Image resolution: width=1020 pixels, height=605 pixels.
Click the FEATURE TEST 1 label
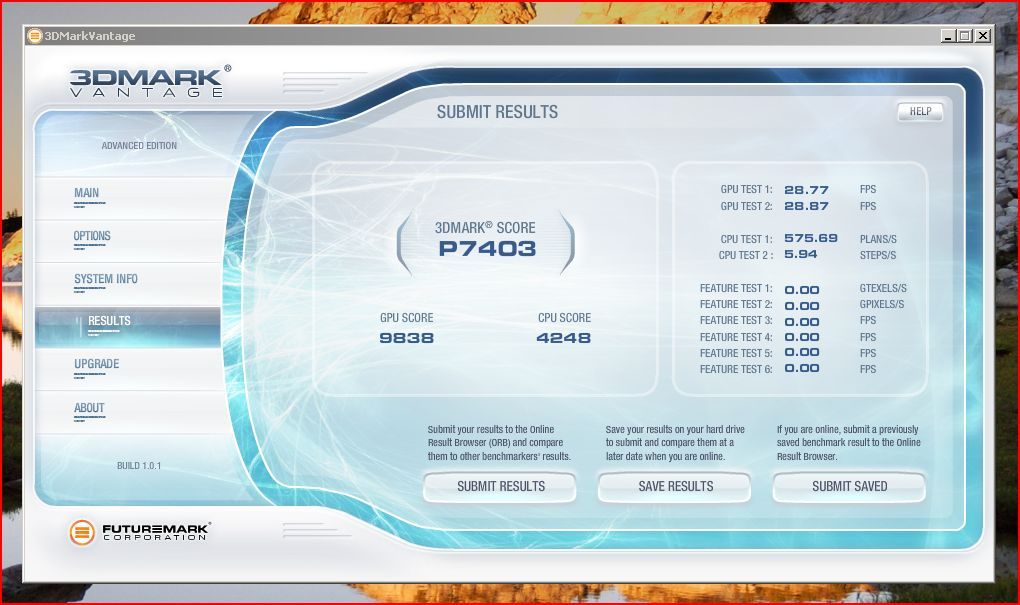pos(736,288)
